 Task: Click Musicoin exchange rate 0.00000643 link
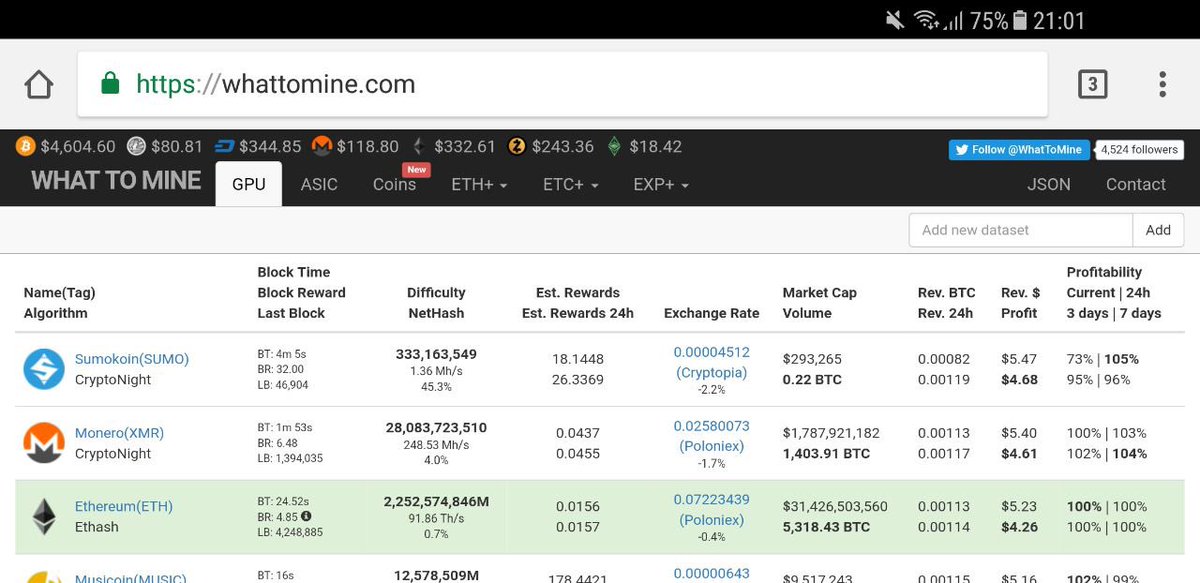[711, 574]
